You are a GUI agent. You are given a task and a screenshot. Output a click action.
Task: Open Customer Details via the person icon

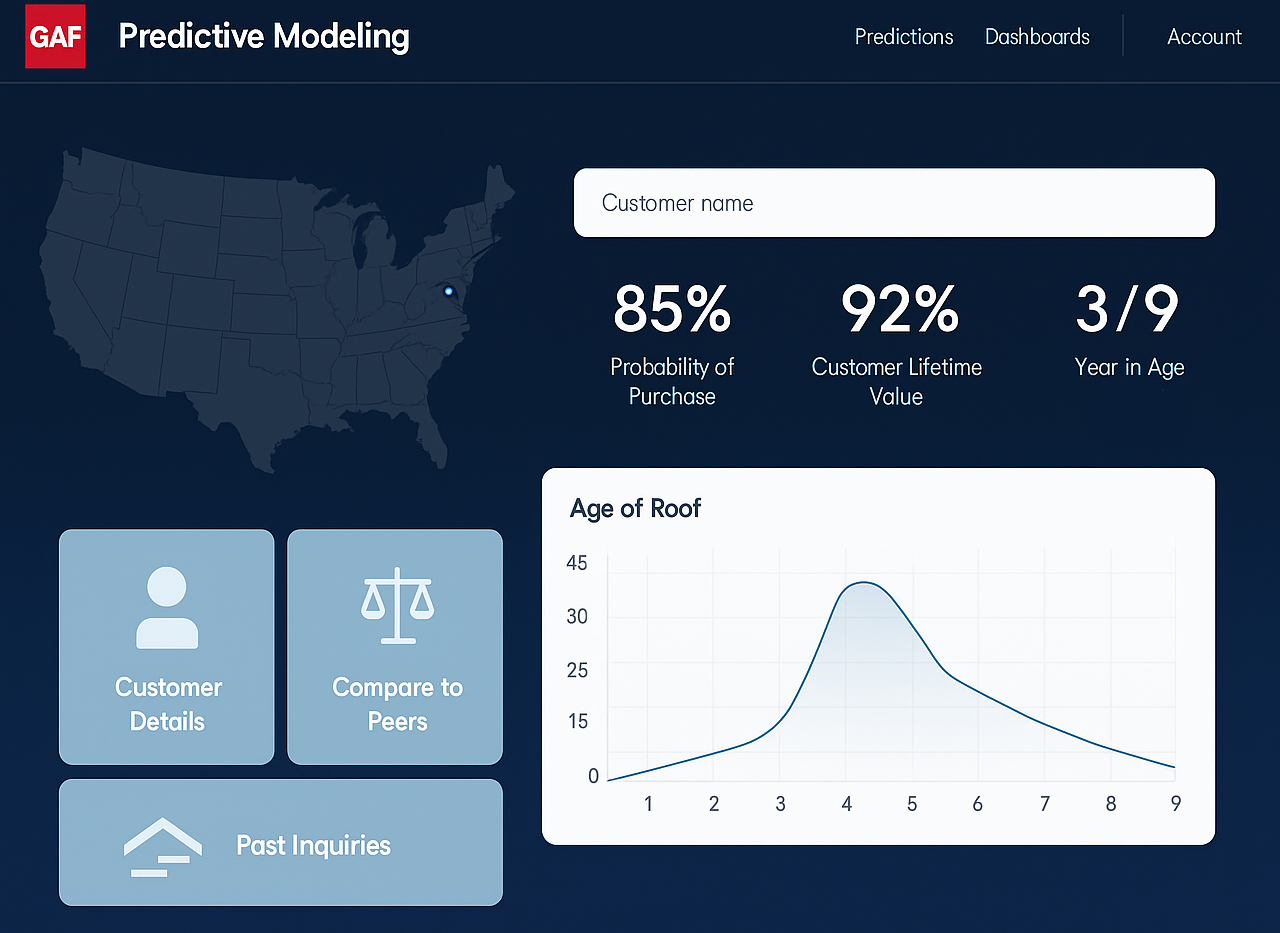point(166,606)
